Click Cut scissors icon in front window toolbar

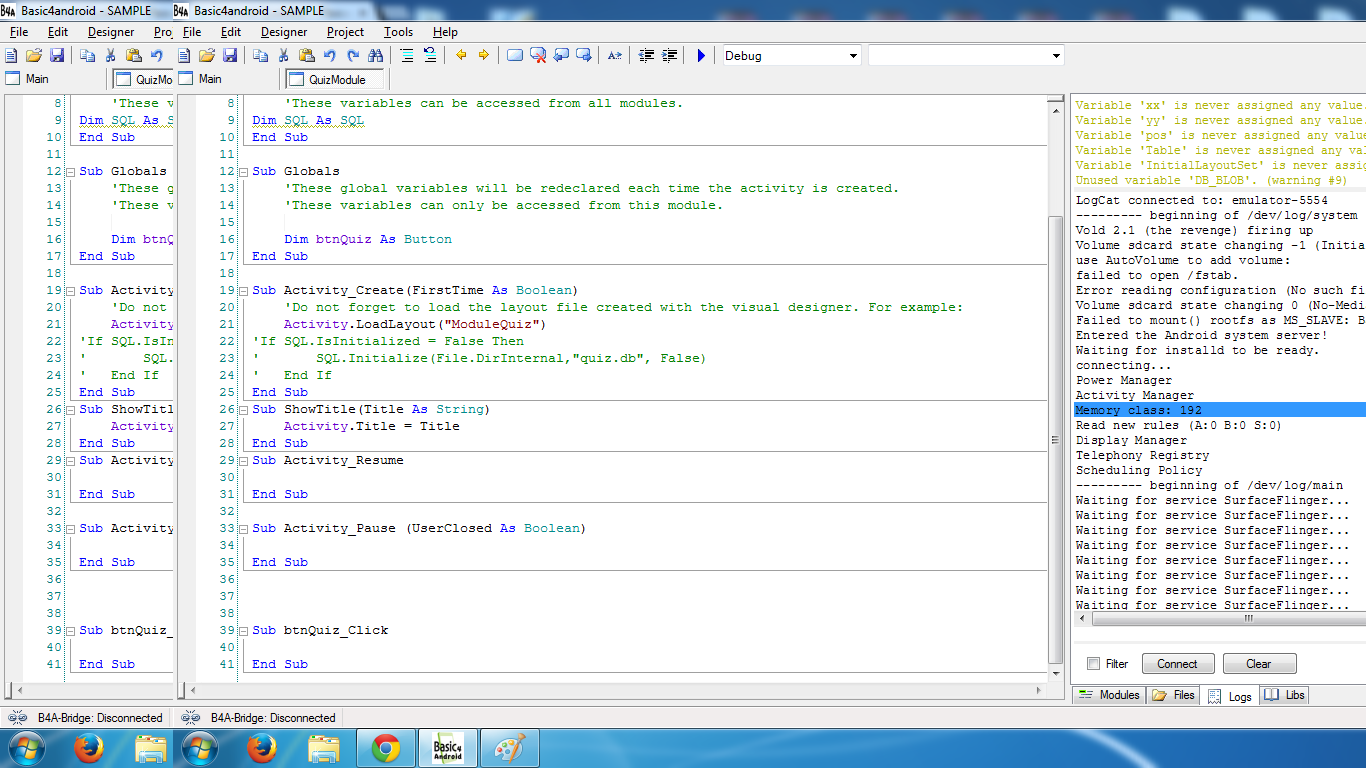[284, 56]
